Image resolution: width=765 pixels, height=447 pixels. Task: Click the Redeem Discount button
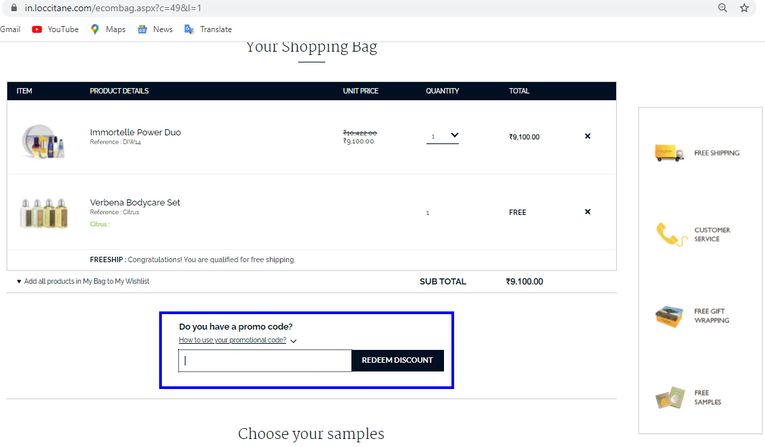[397, 360]
